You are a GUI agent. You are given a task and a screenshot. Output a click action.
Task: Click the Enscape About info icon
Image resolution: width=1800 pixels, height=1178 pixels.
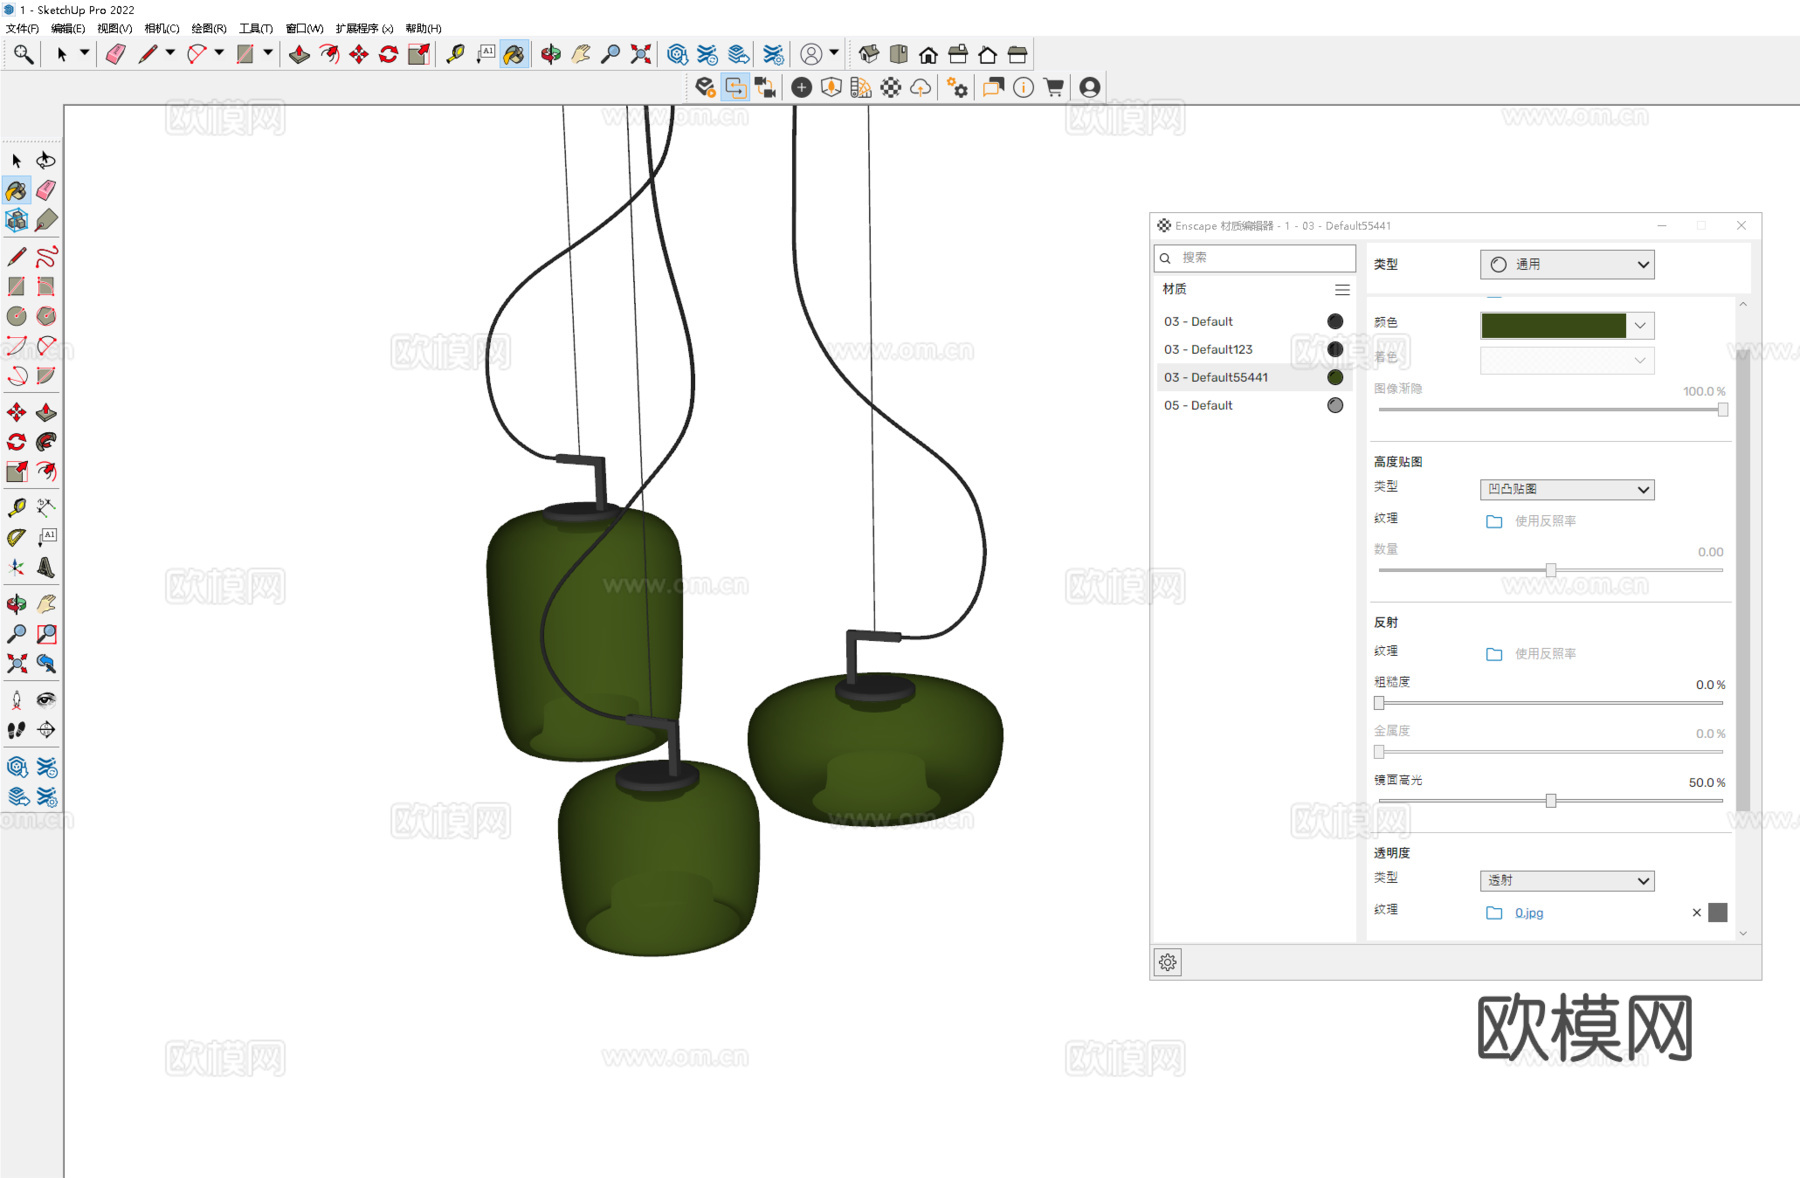tap(1023, 88)
